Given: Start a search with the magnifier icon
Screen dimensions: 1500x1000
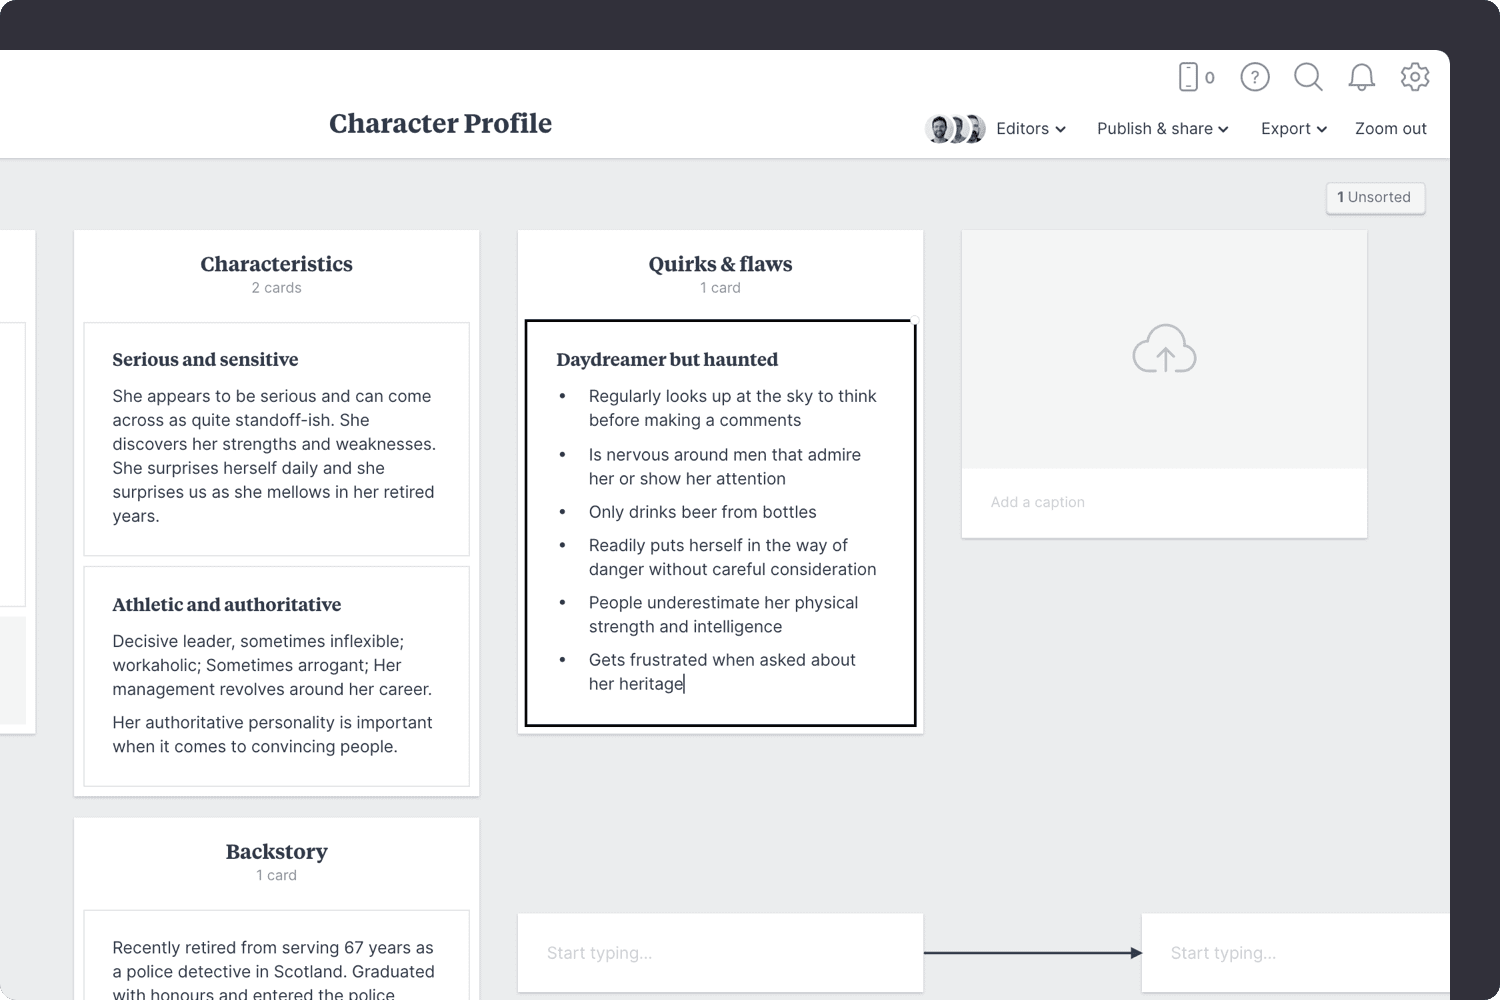Looking at the screenshot, I should 1308,77.
